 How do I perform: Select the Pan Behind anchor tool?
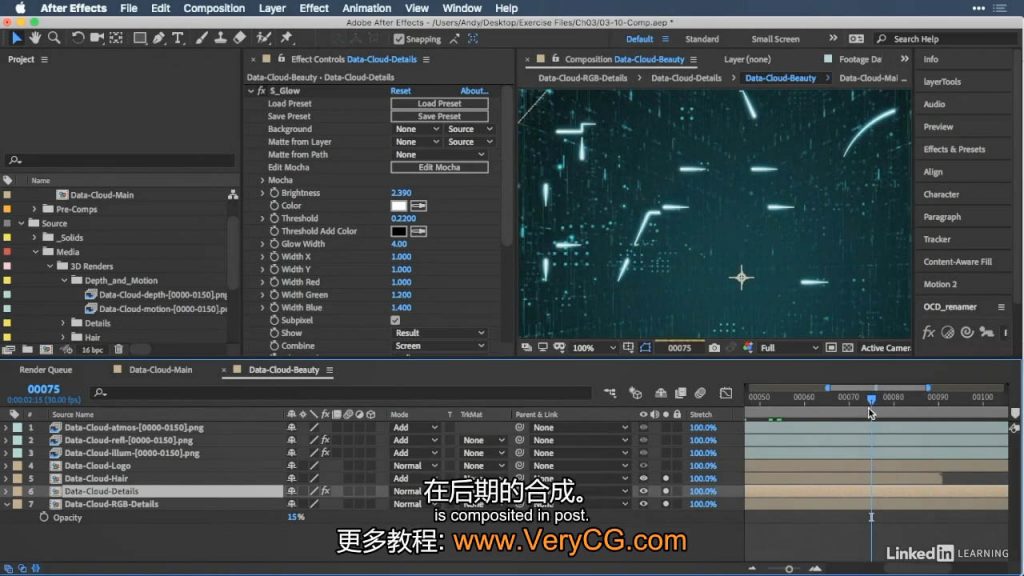tap(116, 38)
